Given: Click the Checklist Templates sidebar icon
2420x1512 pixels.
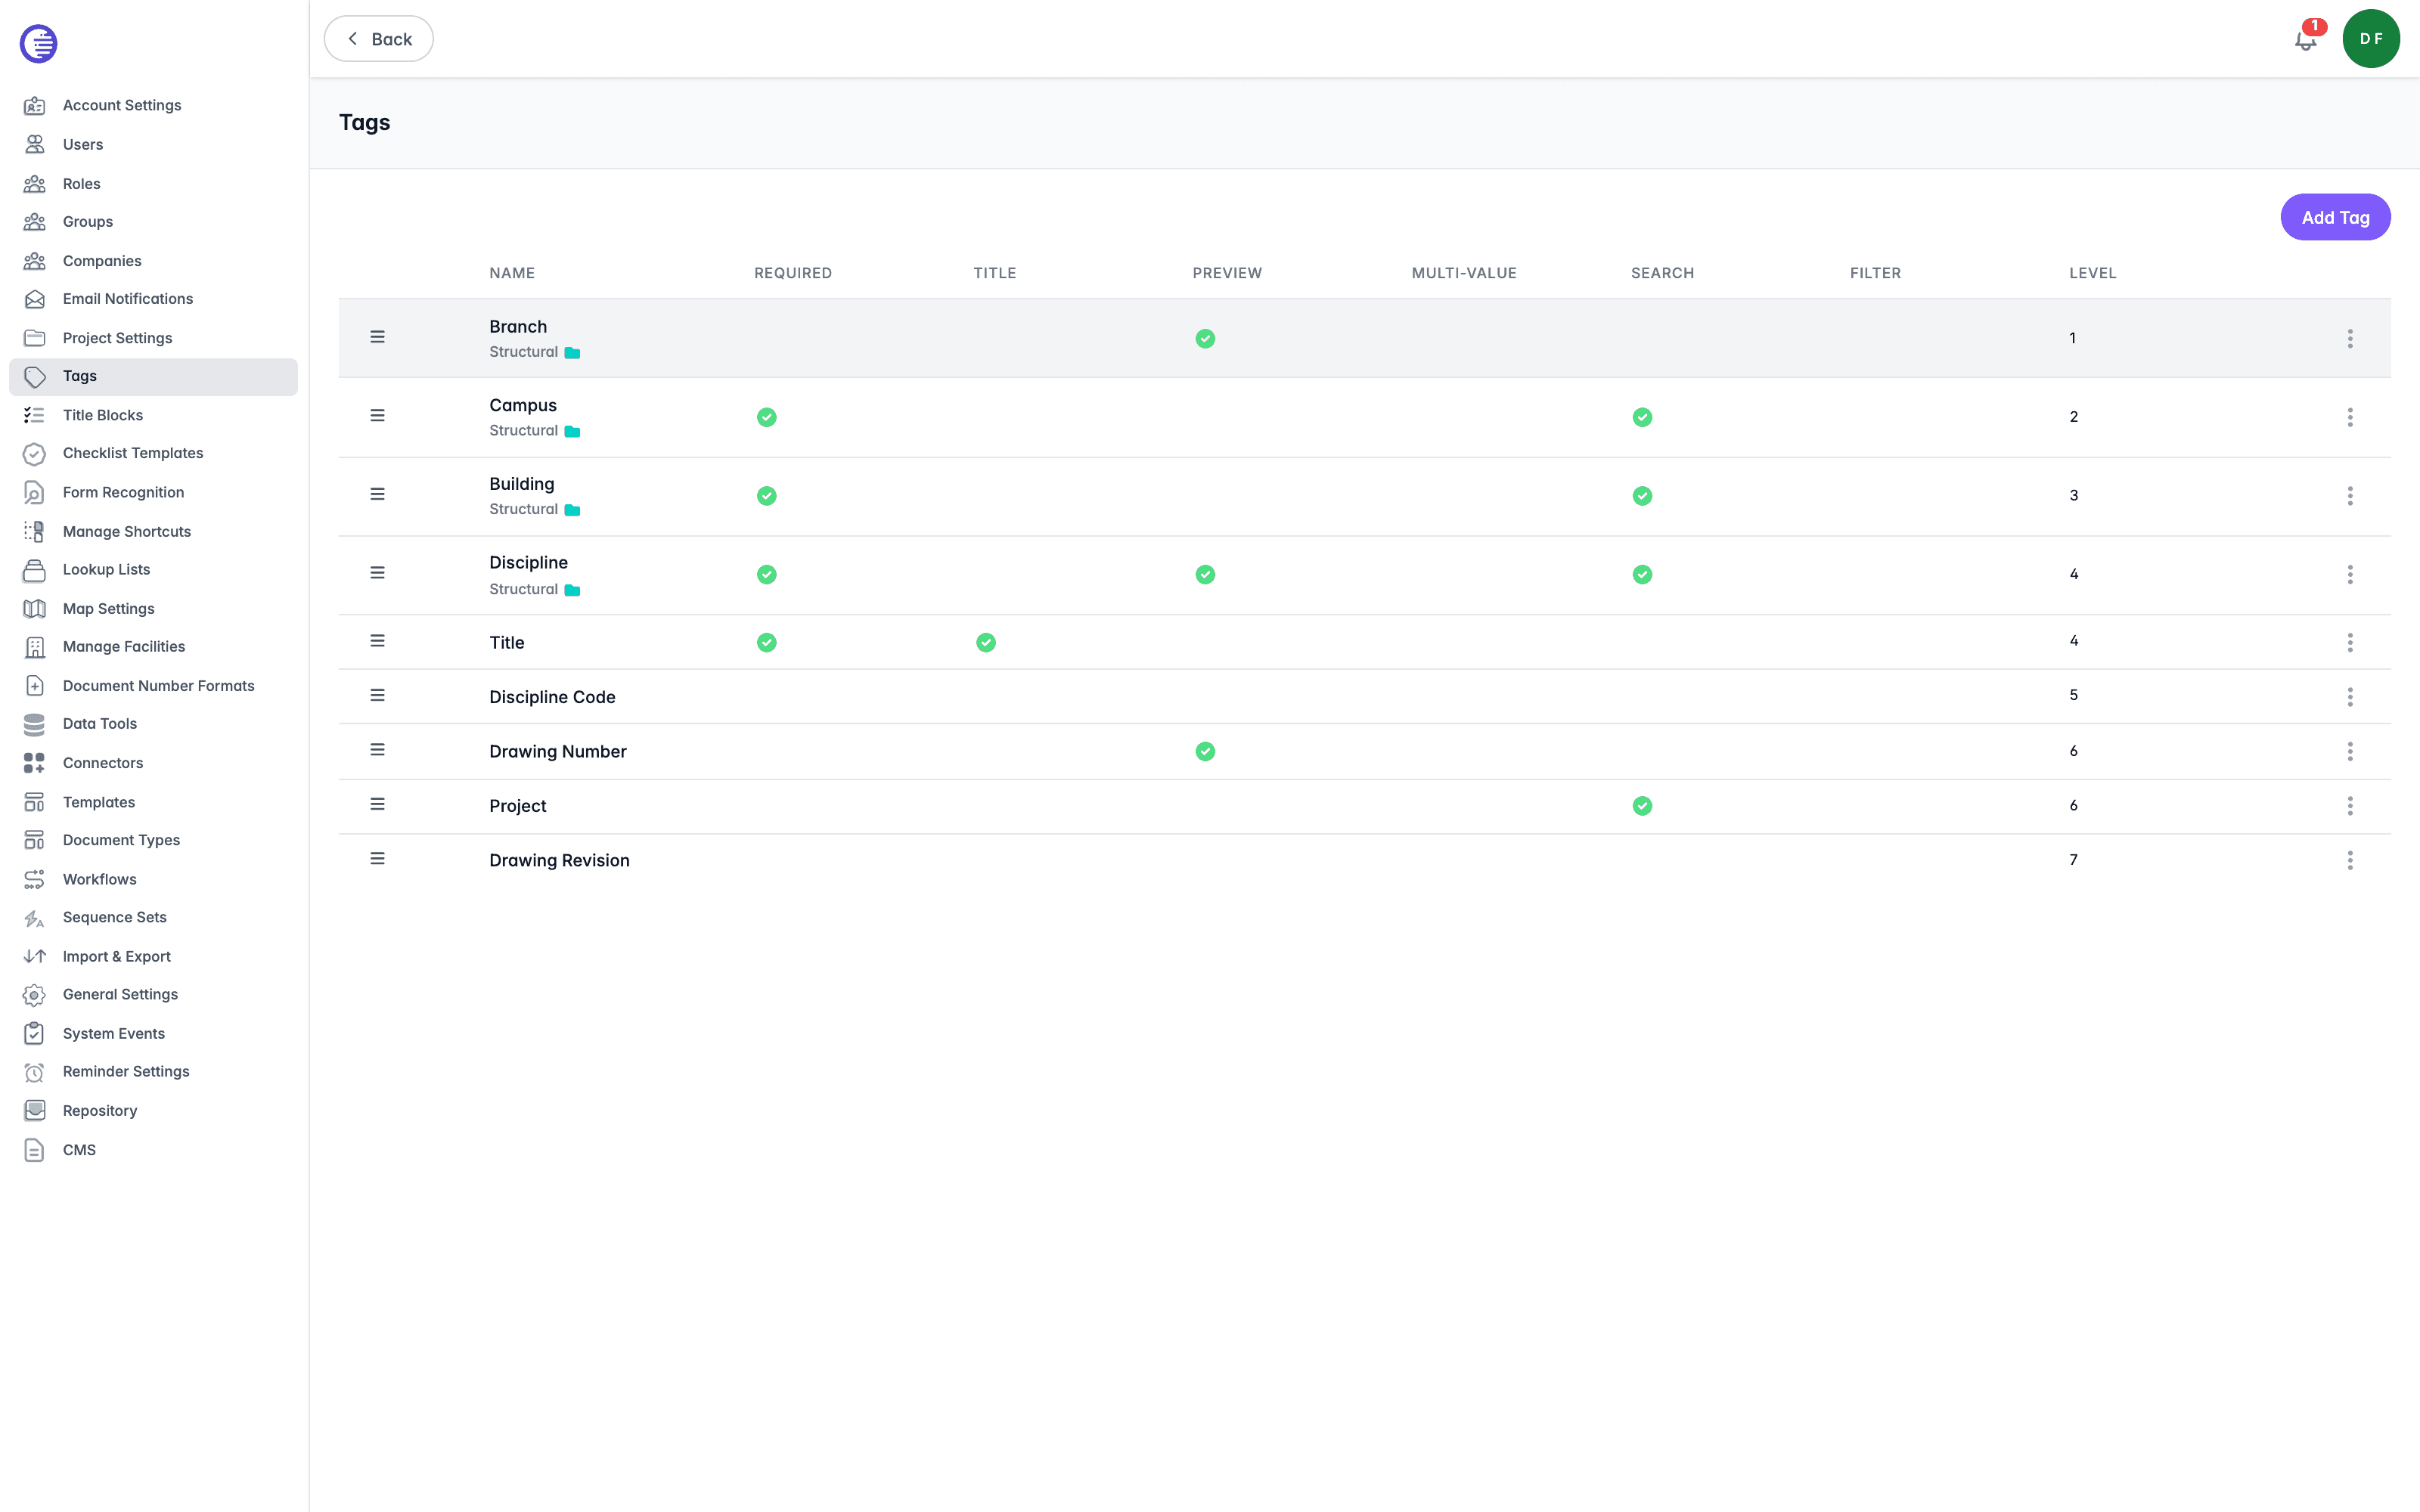Looking at the screenshot, I should [x=34, y=454].
